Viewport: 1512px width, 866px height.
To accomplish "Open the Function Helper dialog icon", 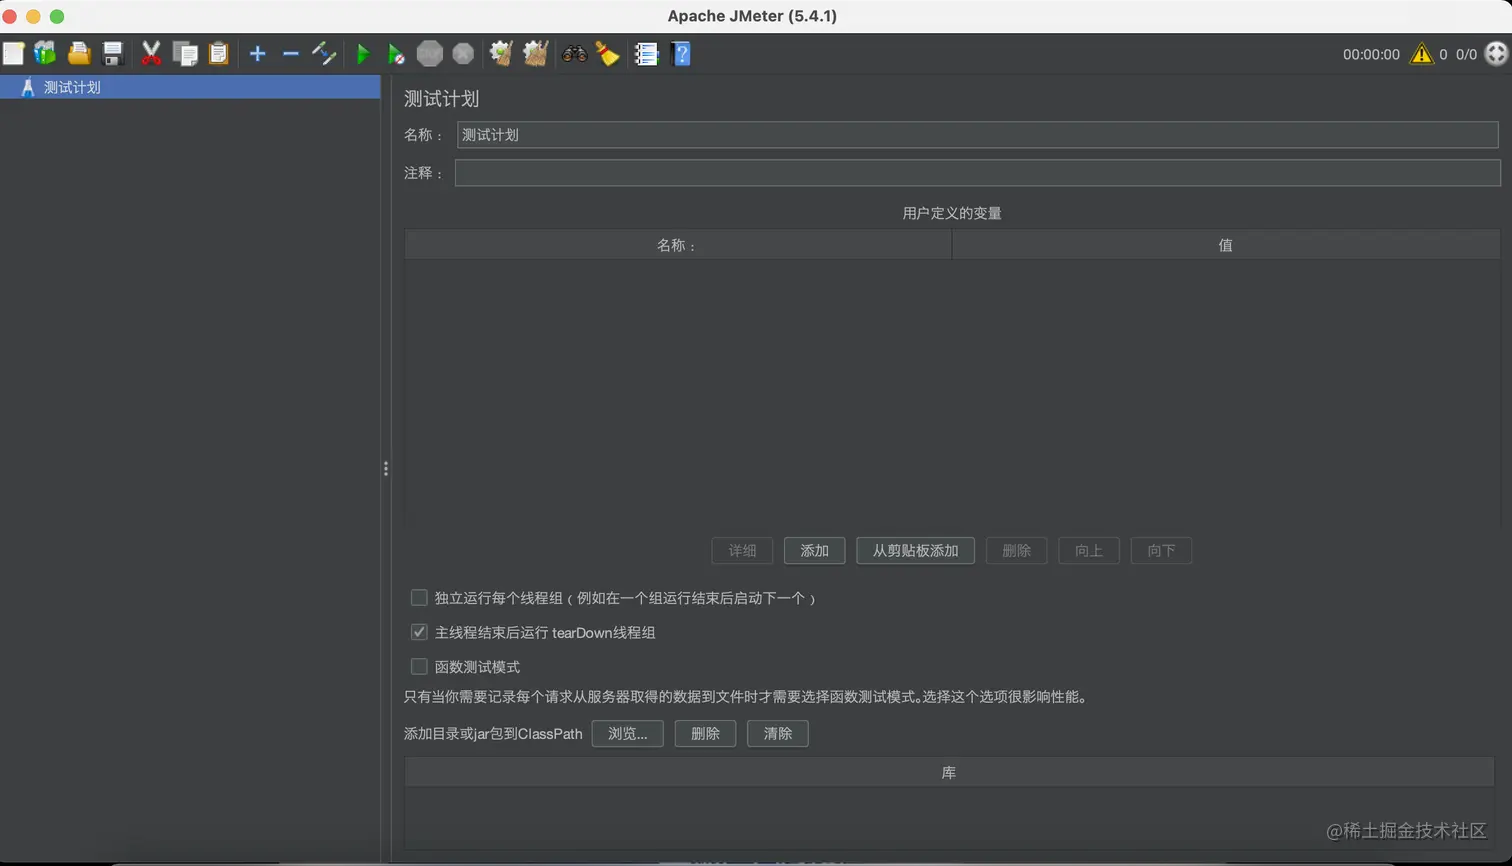I will click(x=646, y=53).
